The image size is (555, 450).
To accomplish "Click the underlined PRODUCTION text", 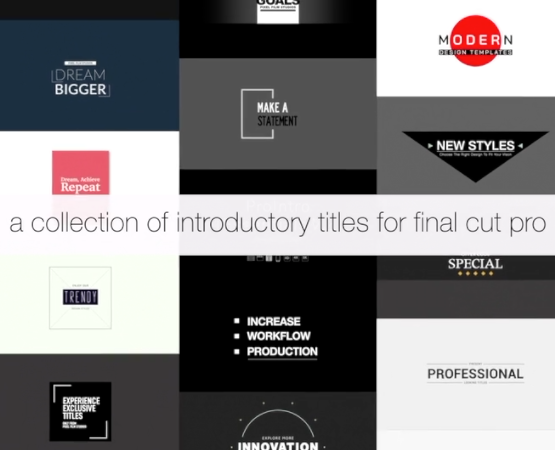I will (x=282, y=352).
